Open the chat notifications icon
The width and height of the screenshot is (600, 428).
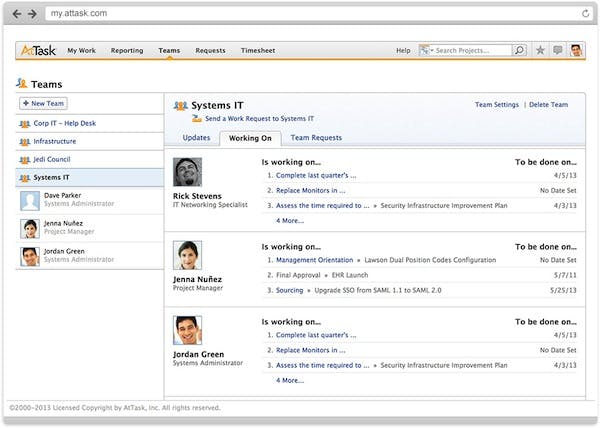tap(558, 50)
